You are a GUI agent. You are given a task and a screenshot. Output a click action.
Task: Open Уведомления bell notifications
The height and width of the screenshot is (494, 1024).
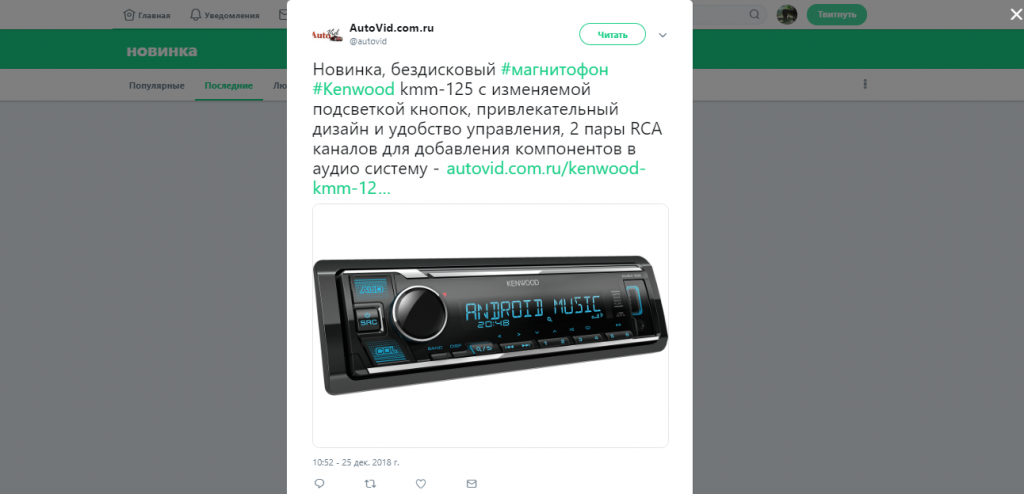click(224, 15)
